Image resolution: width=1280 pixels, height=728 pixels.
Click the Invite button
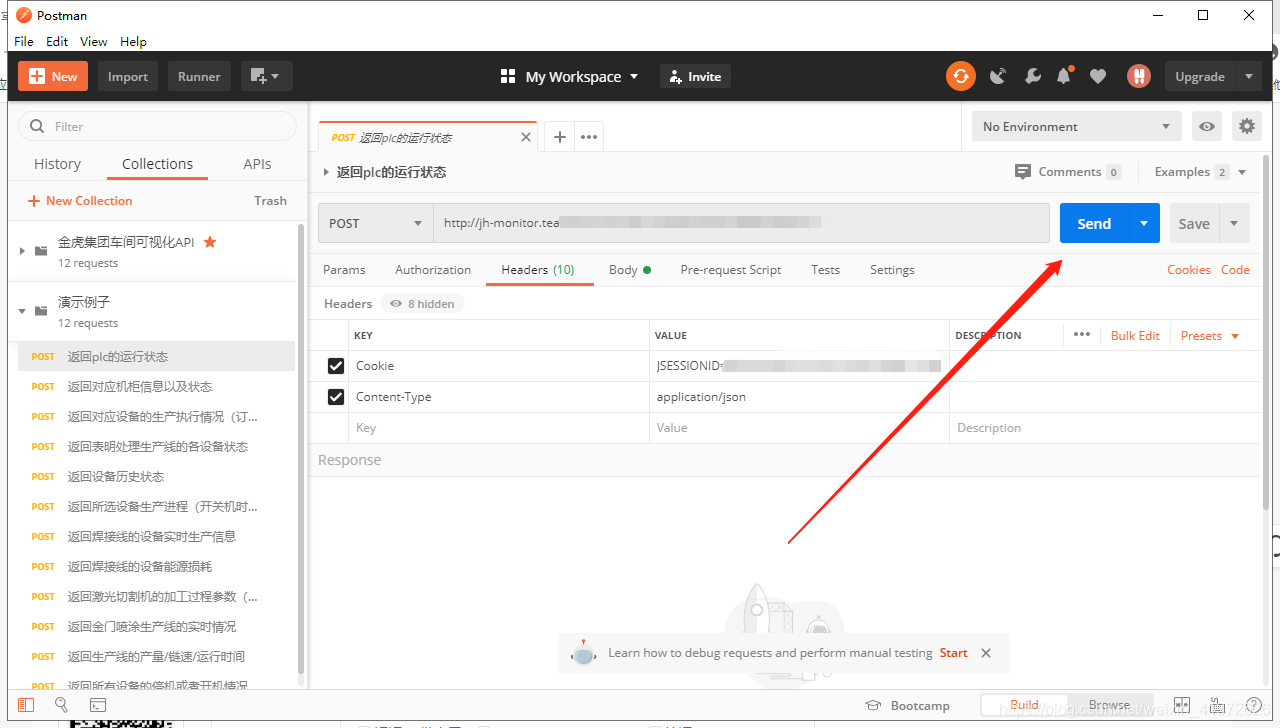tap(695, 76)
